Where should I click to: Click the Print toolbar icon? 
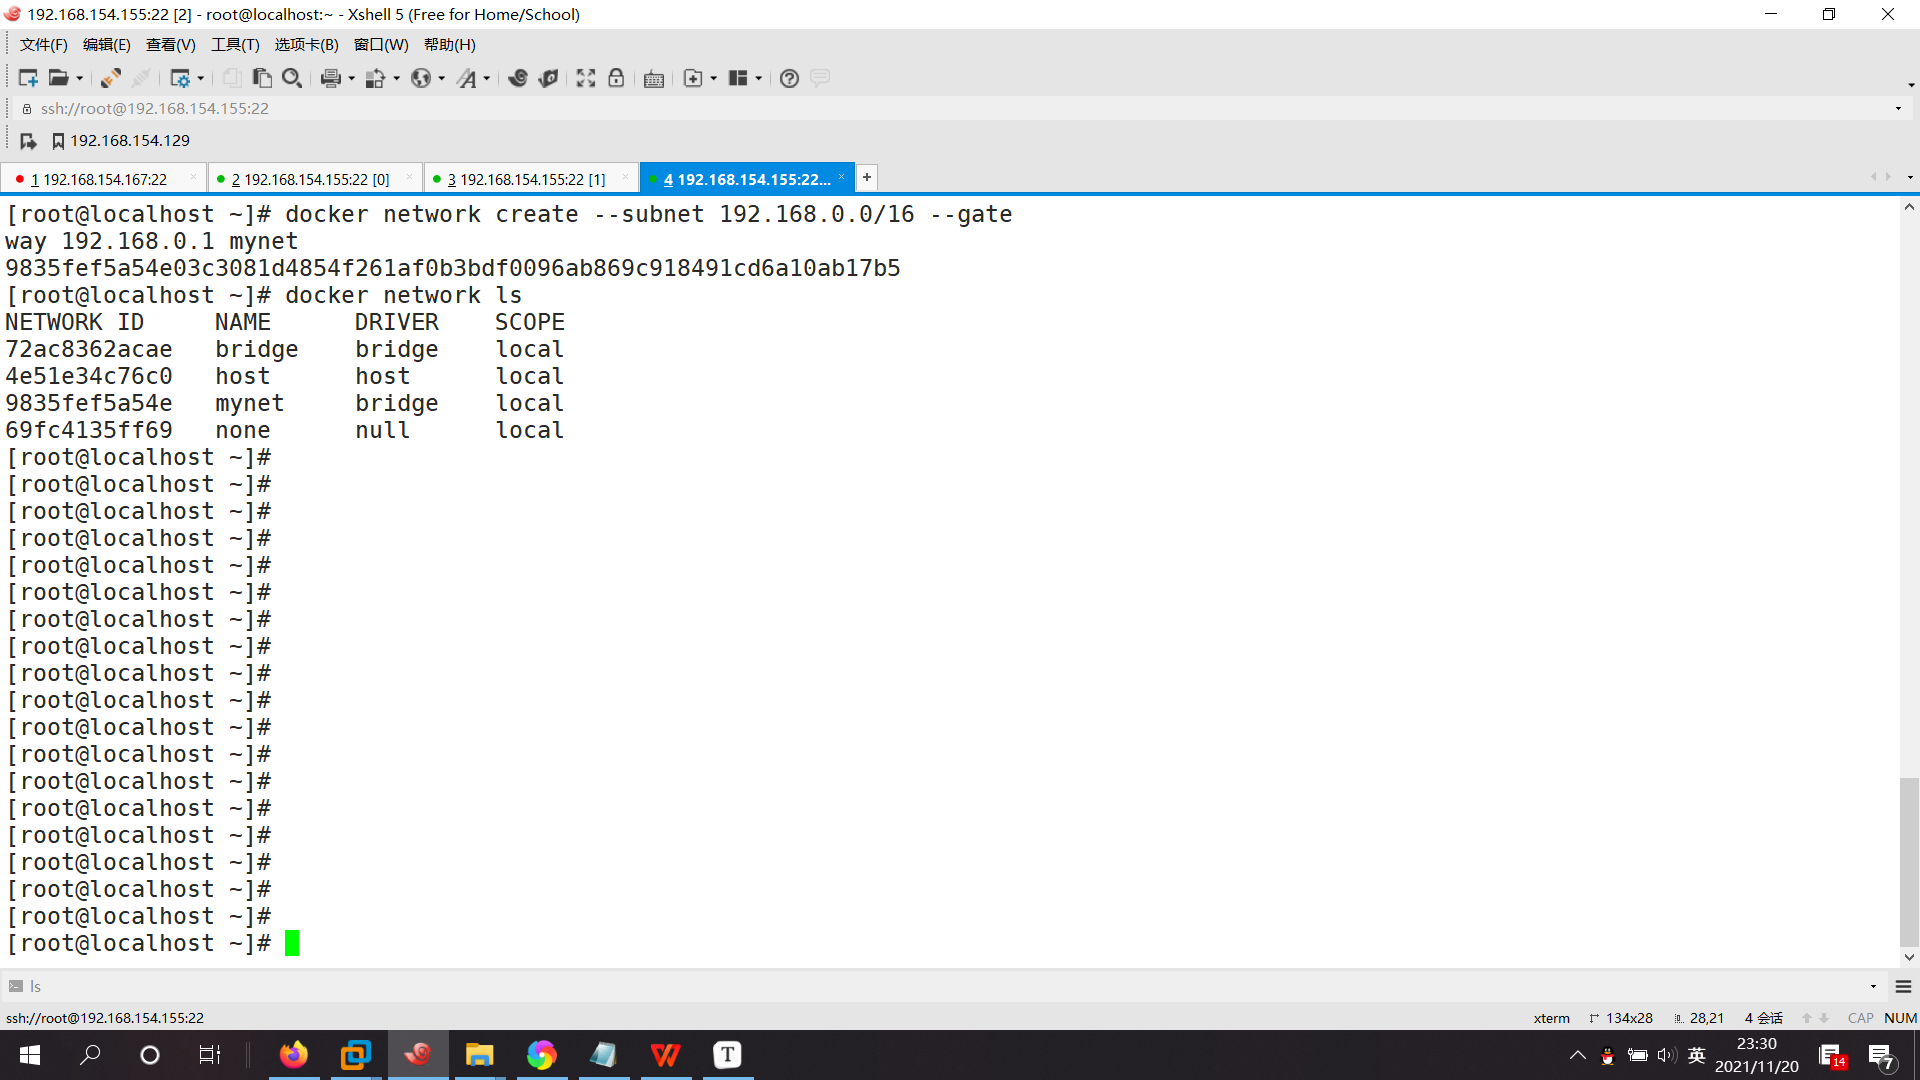(x=331, y=78)
